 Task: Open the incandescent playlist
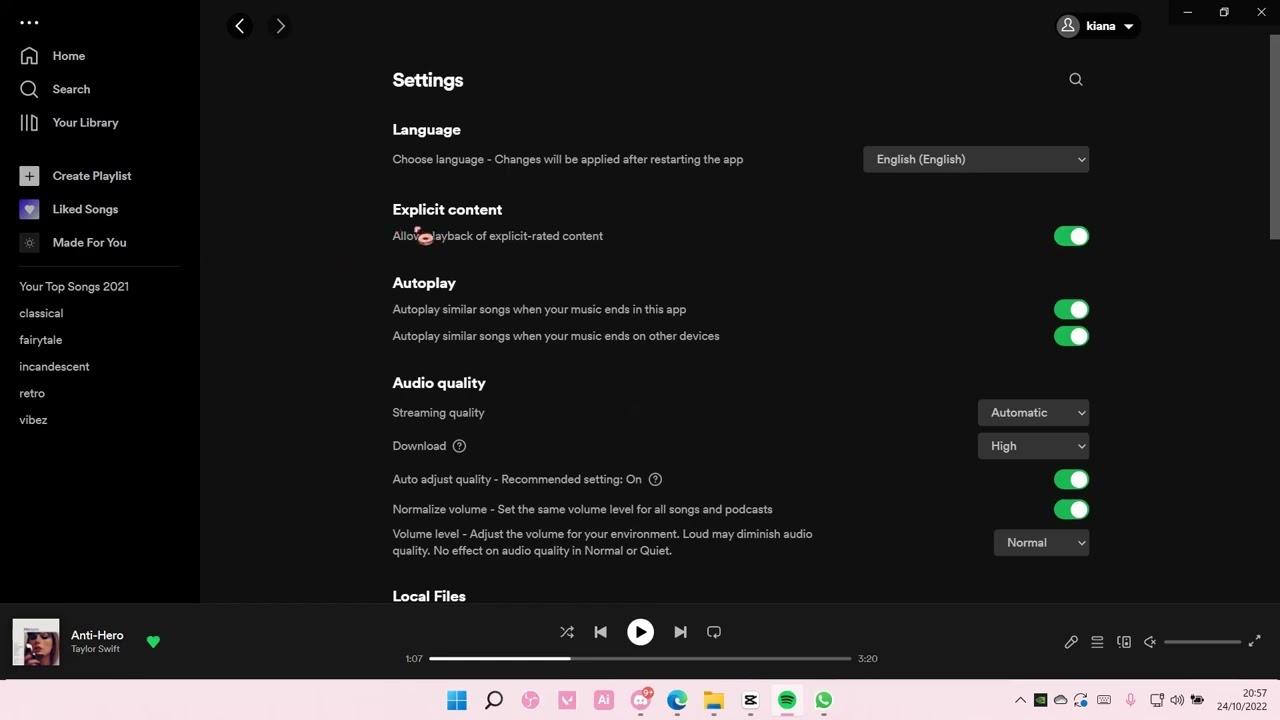[x=54, y=366]
